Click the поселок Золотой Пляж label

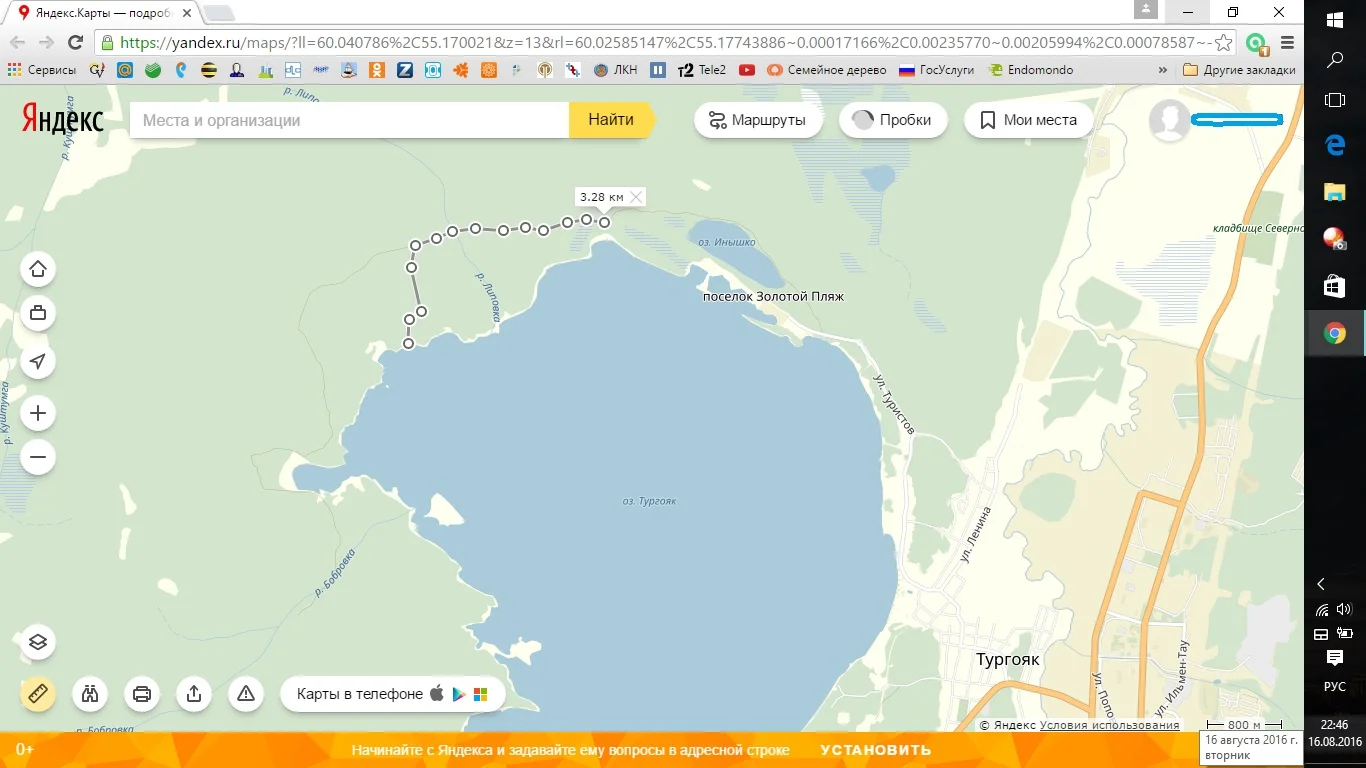[774, 297]
